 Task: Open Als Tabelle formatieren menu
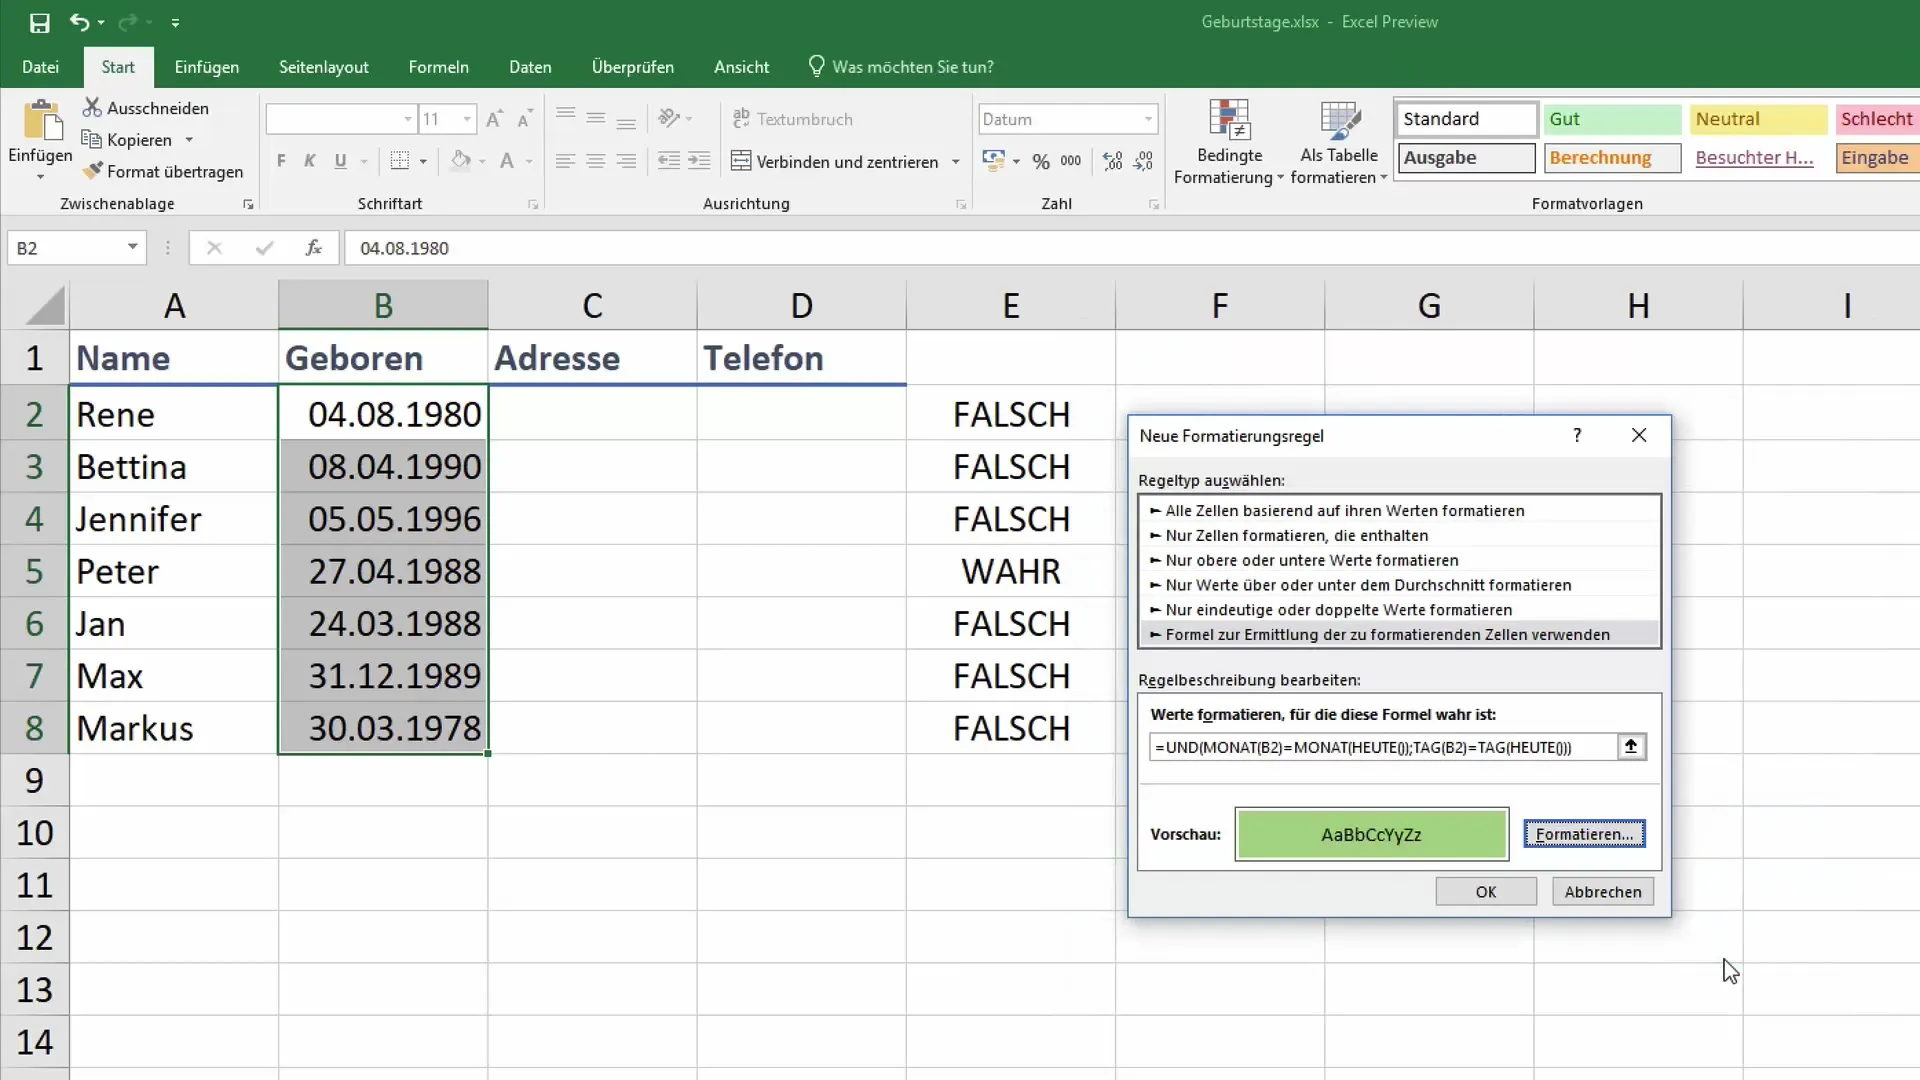click(1339, 143)
